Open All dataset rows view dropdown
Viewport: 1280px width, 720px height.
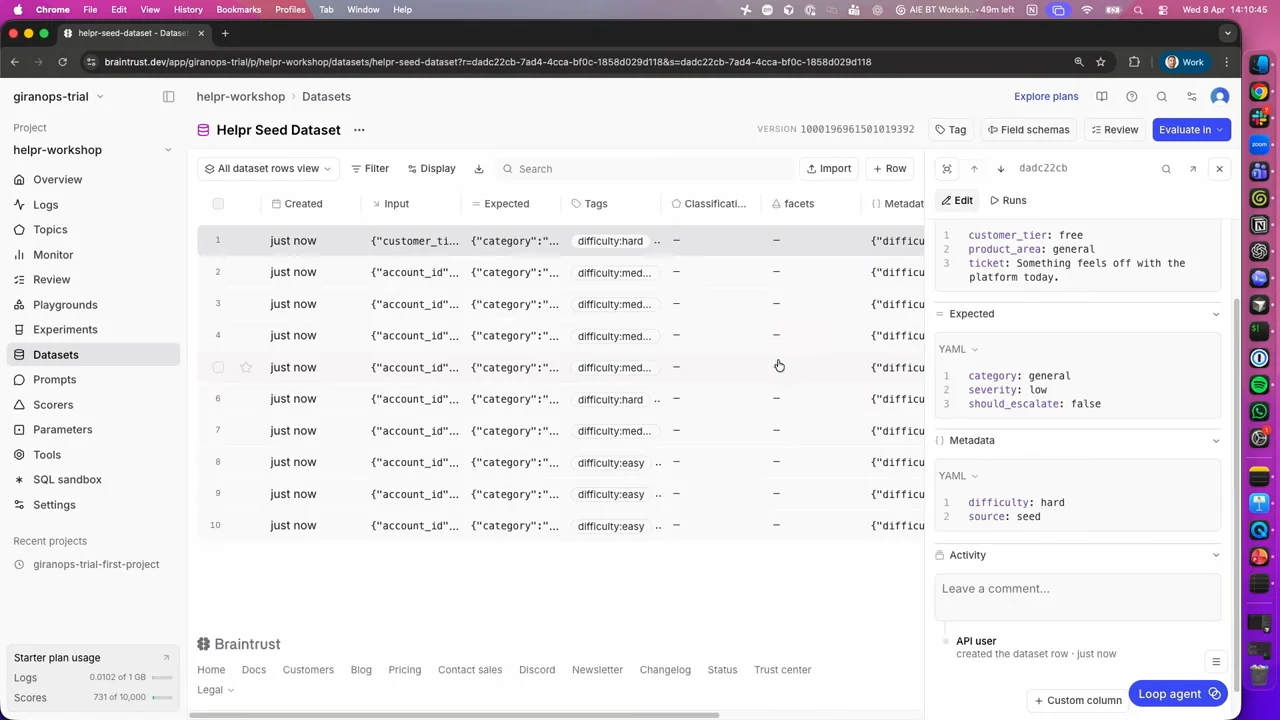[267, 169]
